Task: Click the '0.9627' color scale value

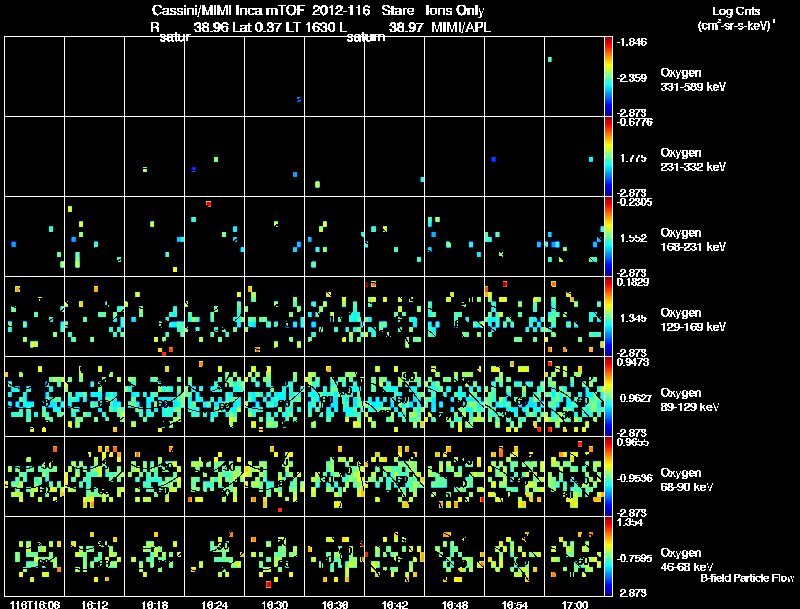Action: coord(636,398)
